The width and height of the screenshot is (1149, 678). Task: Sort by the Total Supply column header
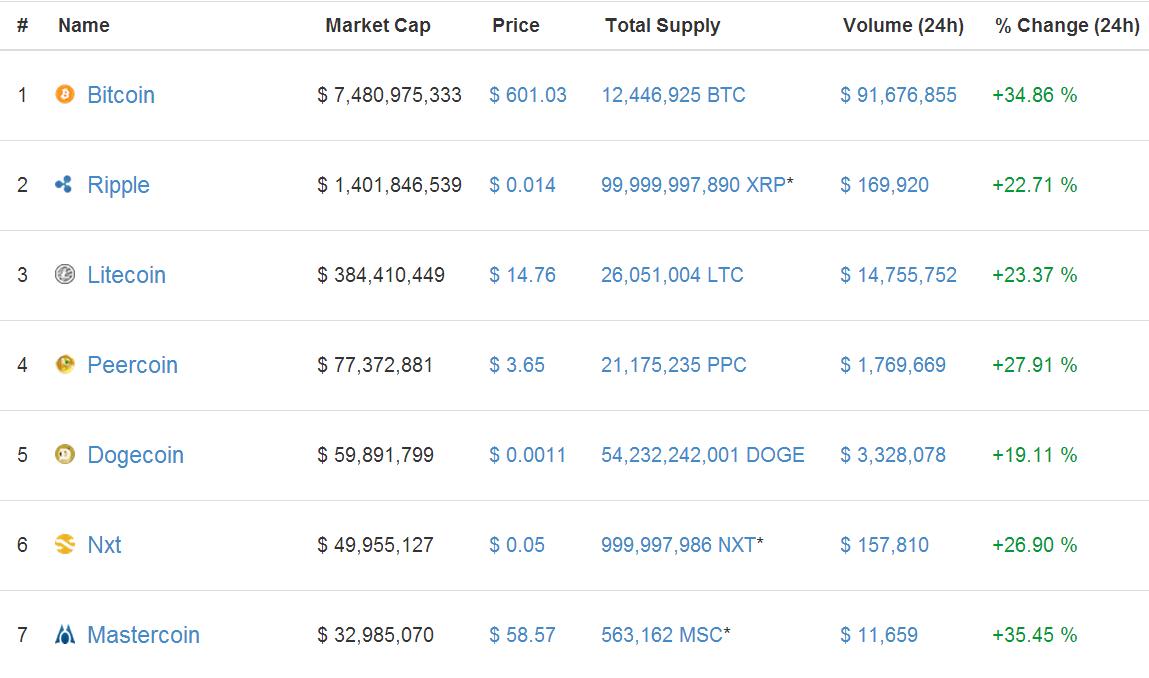tap(662, 26)
